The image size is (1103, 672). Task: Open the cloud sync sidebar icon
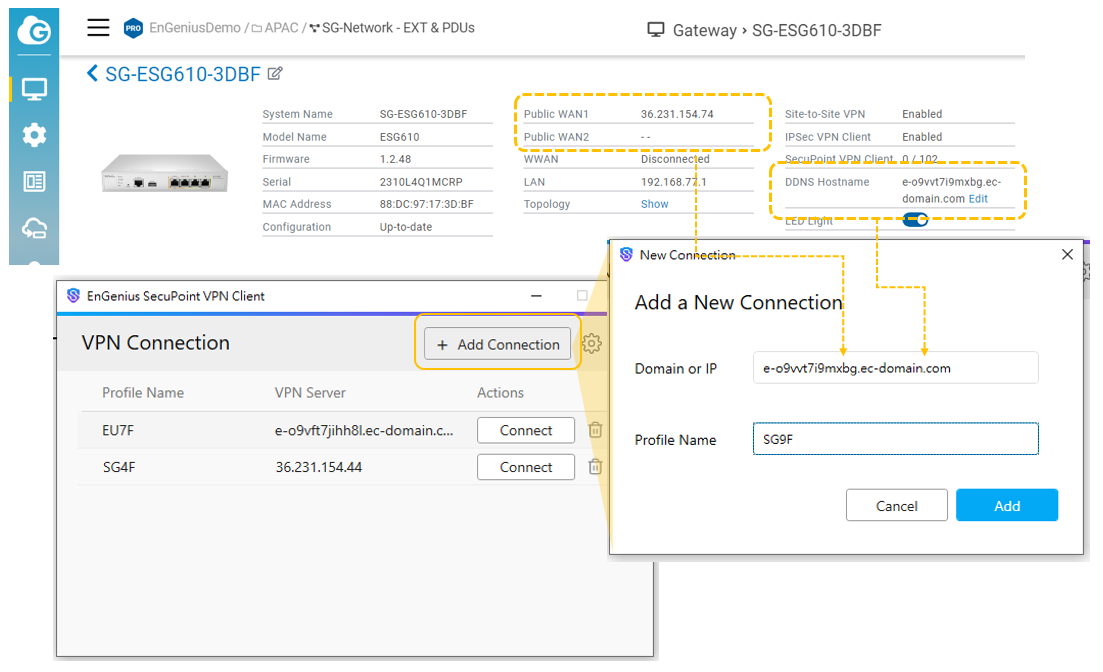34,228
